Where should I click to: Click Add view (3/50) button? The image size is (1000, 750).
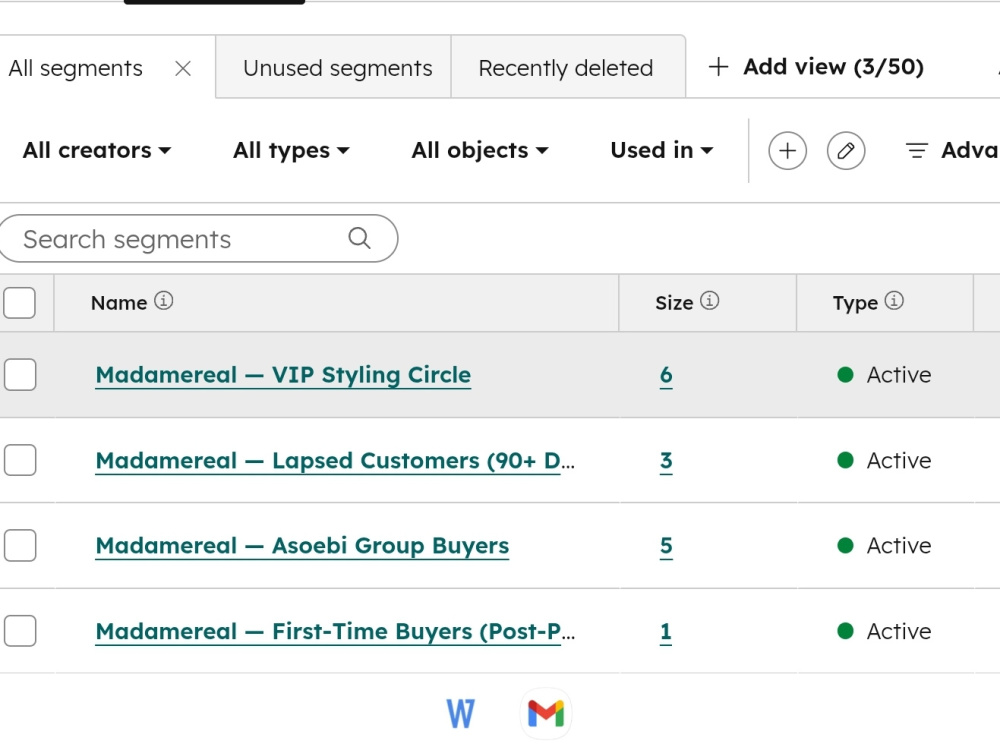pyautogui.click(x=816, y=67)
